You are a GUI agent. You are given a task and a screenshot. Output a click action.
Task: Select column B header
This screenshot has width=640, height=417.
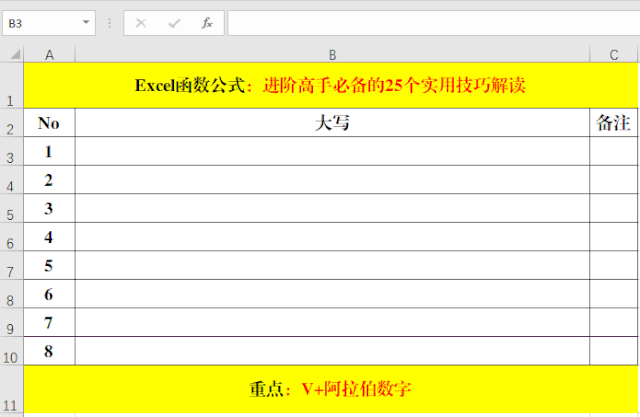[x=332, y=55]
